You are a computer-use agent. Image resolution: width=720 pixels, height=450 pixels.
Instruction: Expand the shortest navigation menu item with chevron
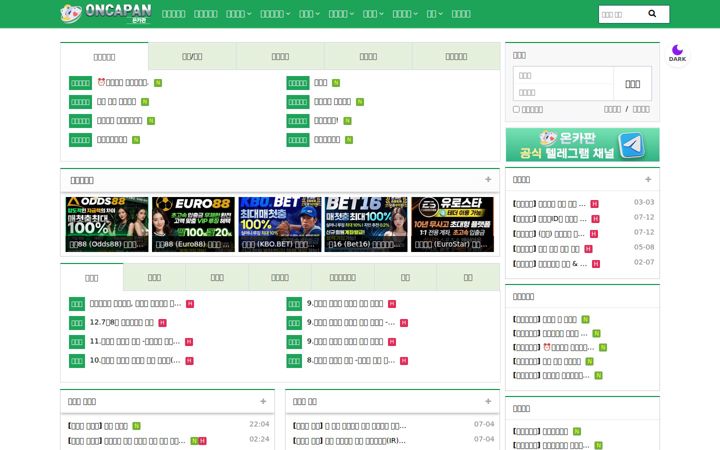pos(434,14)
